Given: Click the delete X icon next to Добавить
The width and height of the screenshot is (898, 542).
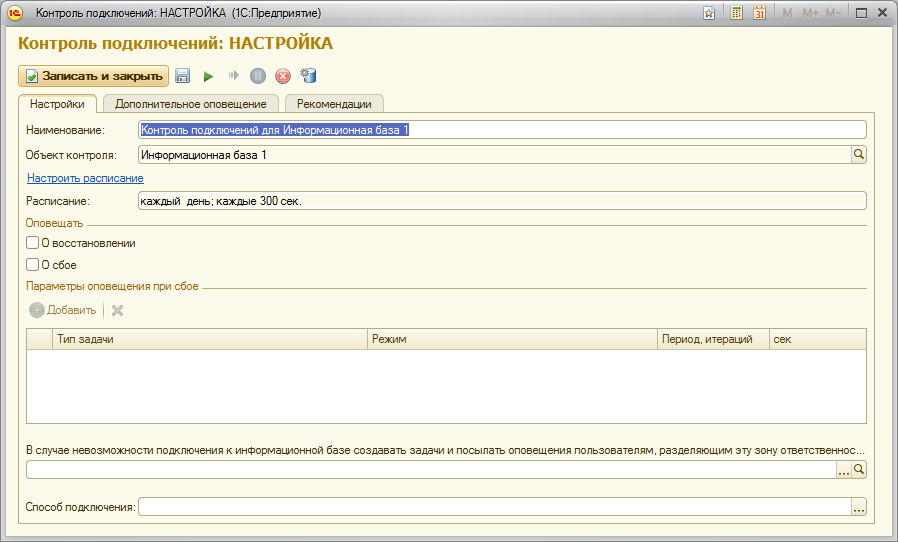Looking at the screenshot, I should pos(117,310).
